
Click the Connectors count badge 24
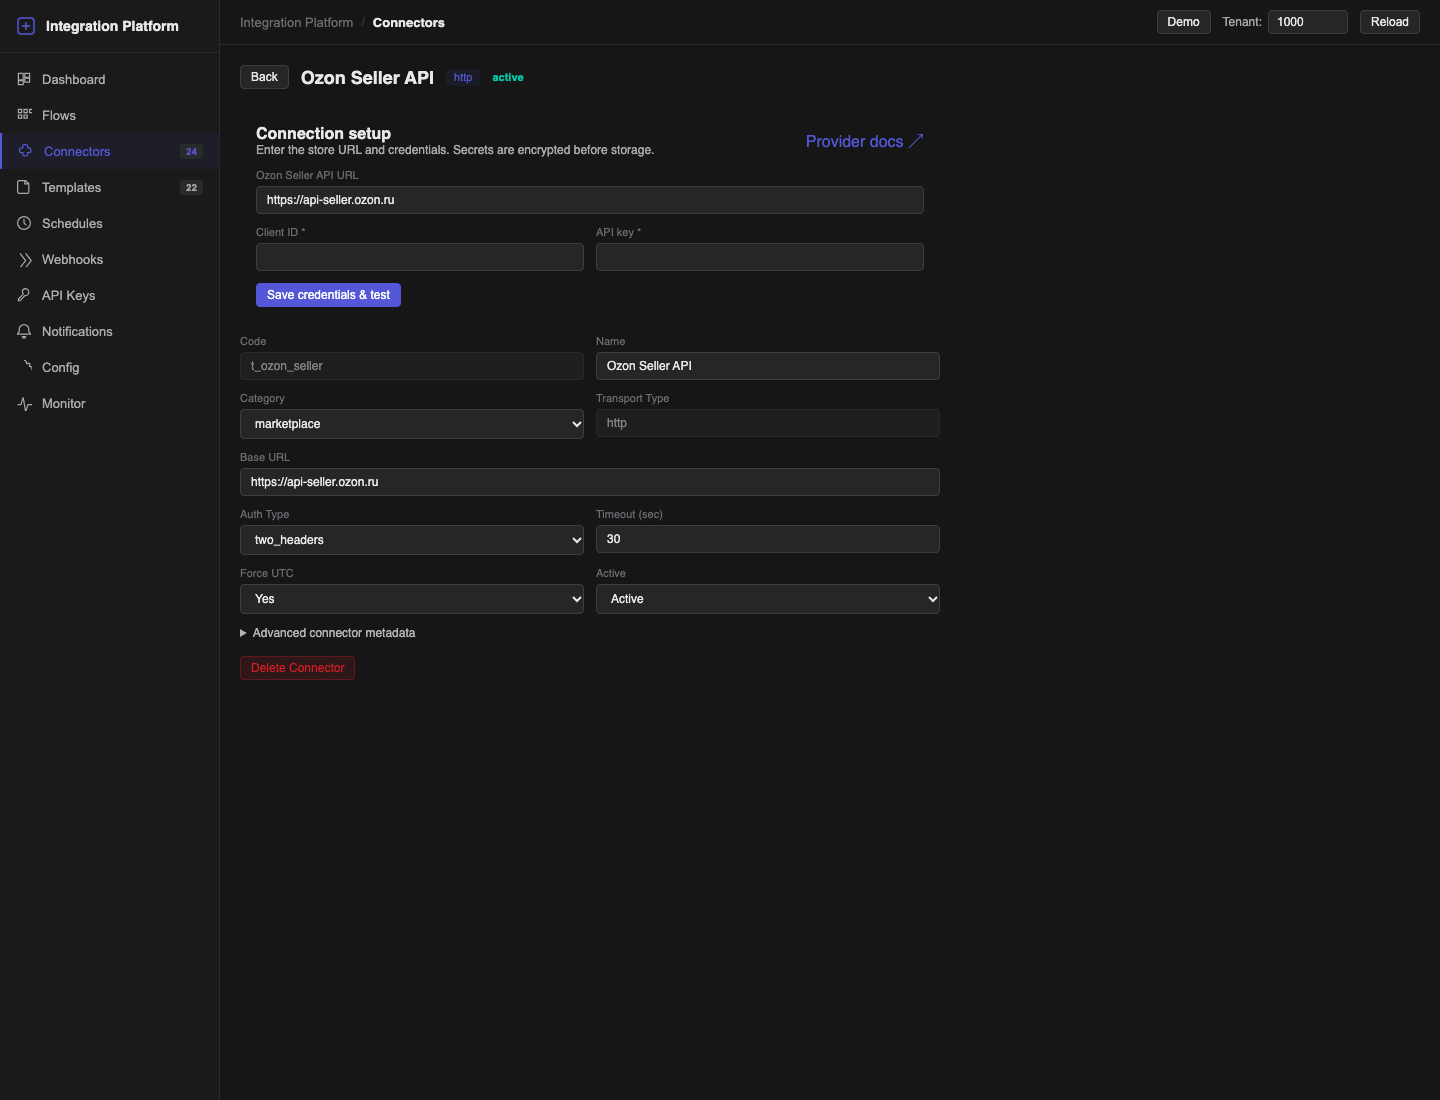(x=191, y=152)
